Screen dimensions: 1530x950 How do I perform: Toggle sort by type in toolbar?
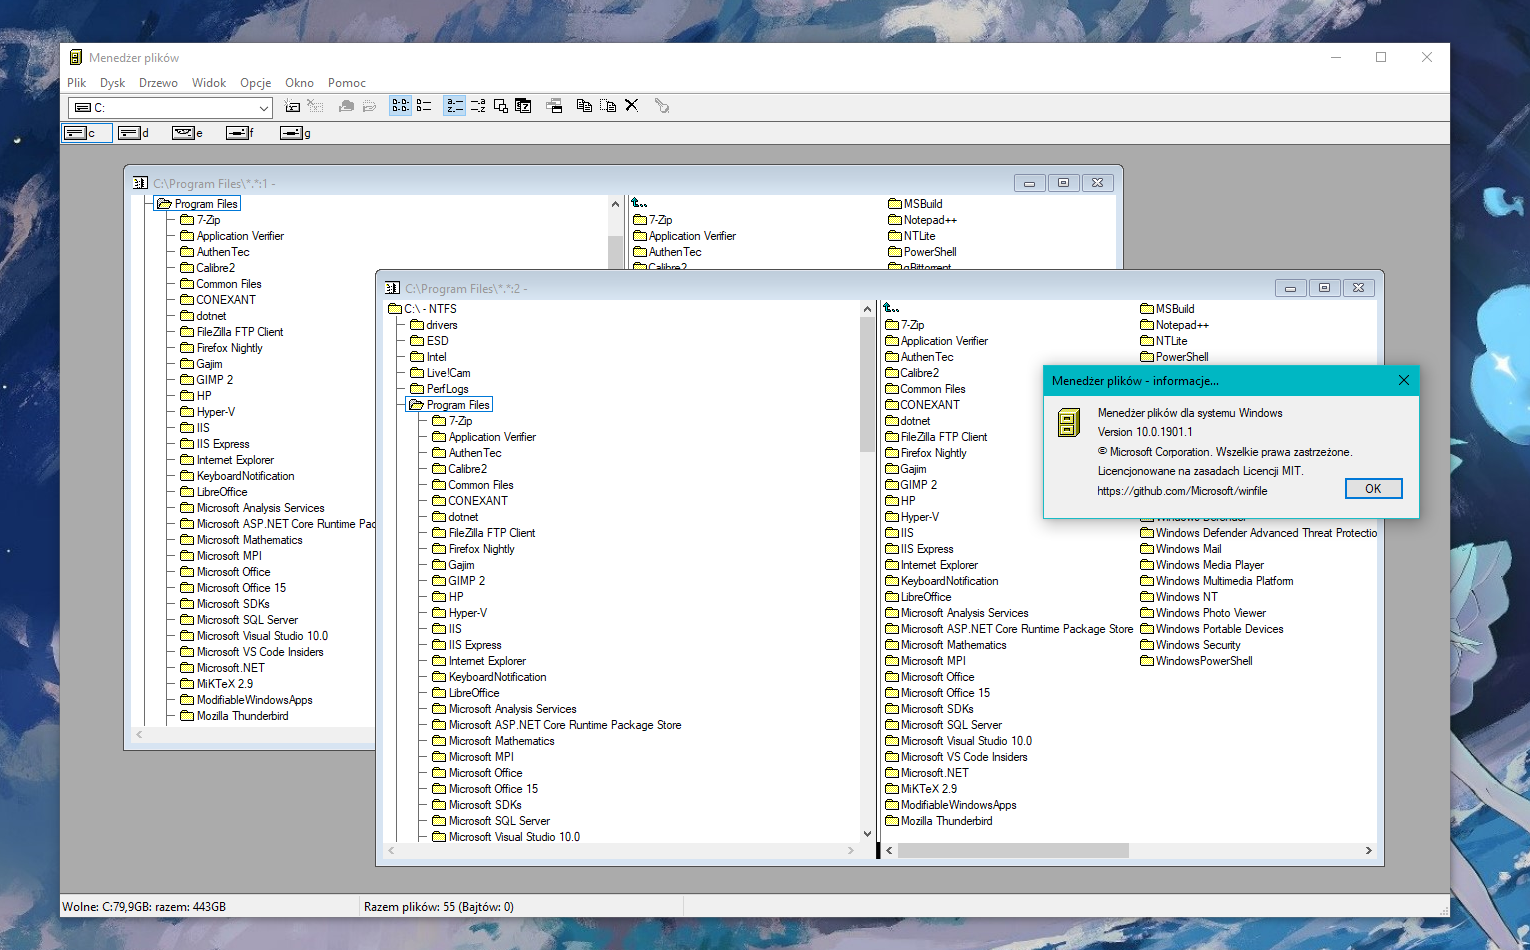coord(478,106)
